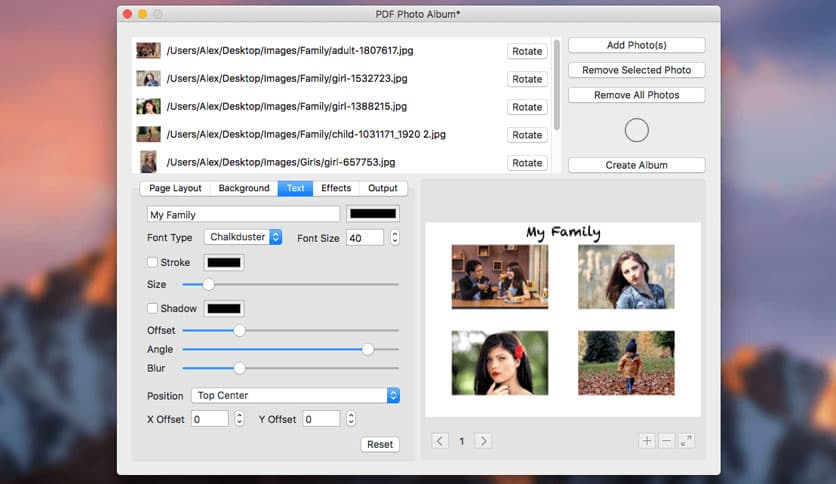Zoom out the album preview
The height and width of the screenshot is (484, 836).
tap(666, 441)
